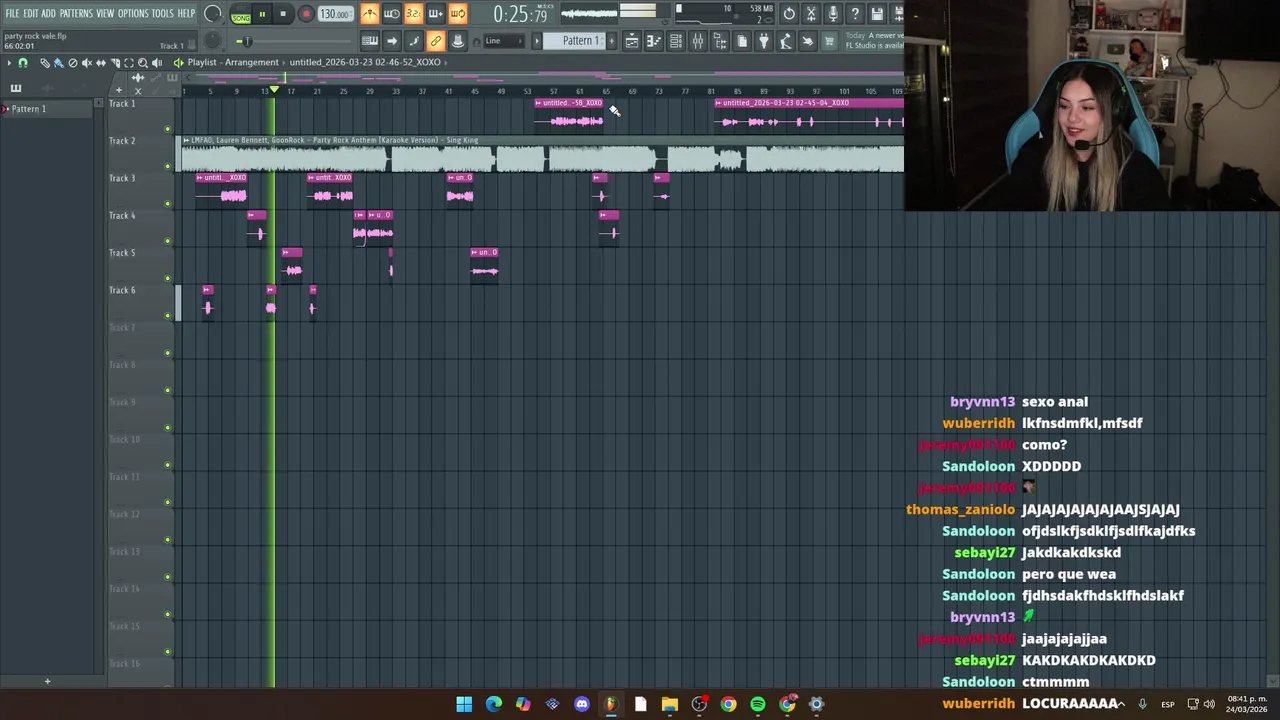Select the playlist Select tool
The height and width of the screenshot is (720, 1280).
(128, 63)
